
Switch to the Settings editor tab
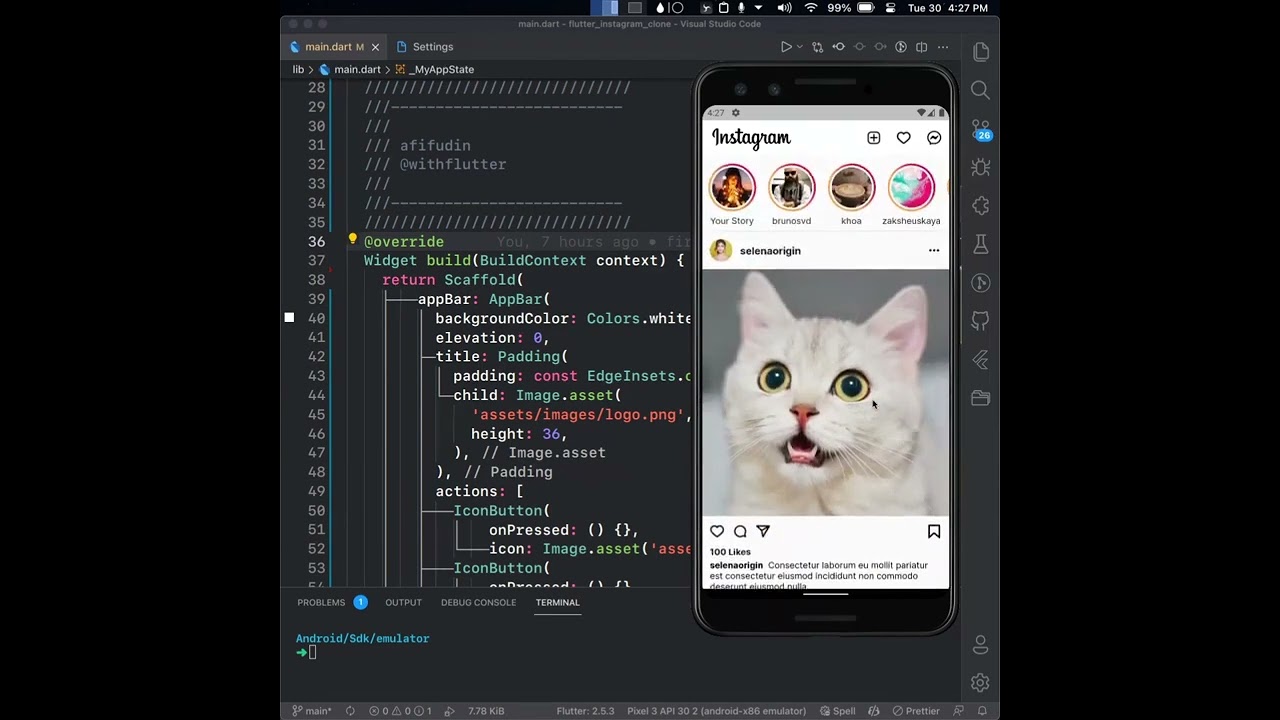(424, 47)
